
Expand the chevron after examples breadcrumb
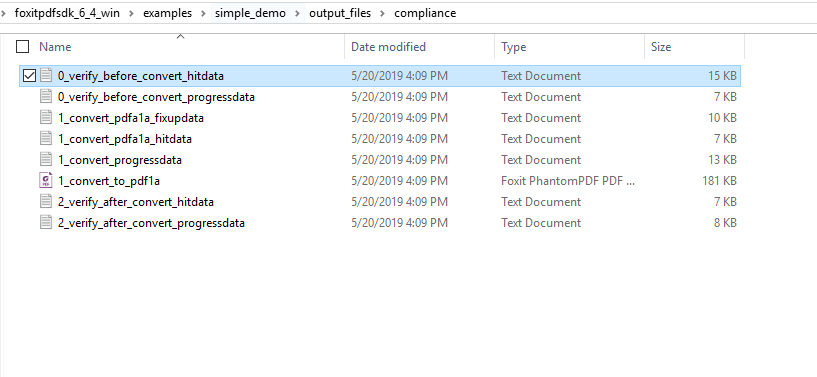pyautogui.click(x=203, y=14)
